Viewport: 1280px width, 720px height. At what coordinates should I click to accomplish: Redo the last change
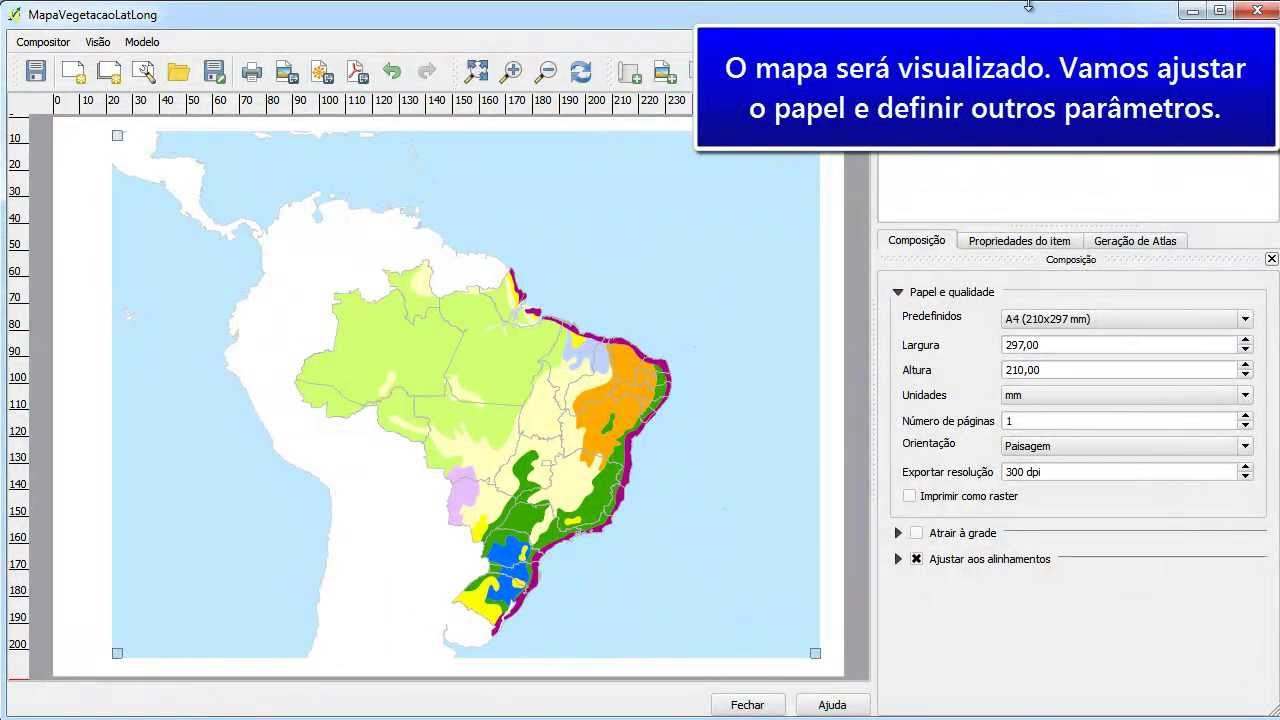[x=427, y=71]
